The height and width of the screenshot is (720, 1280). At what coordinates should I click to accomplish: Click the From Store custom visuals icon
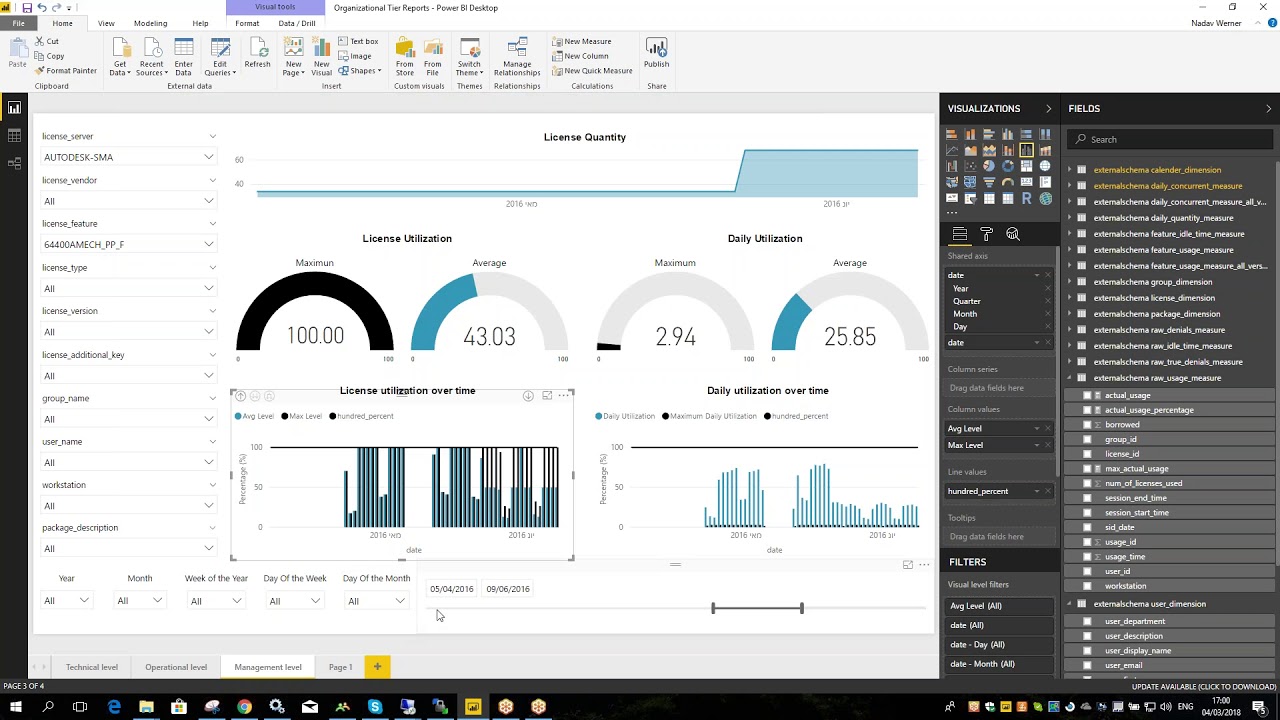click(404, 57)
